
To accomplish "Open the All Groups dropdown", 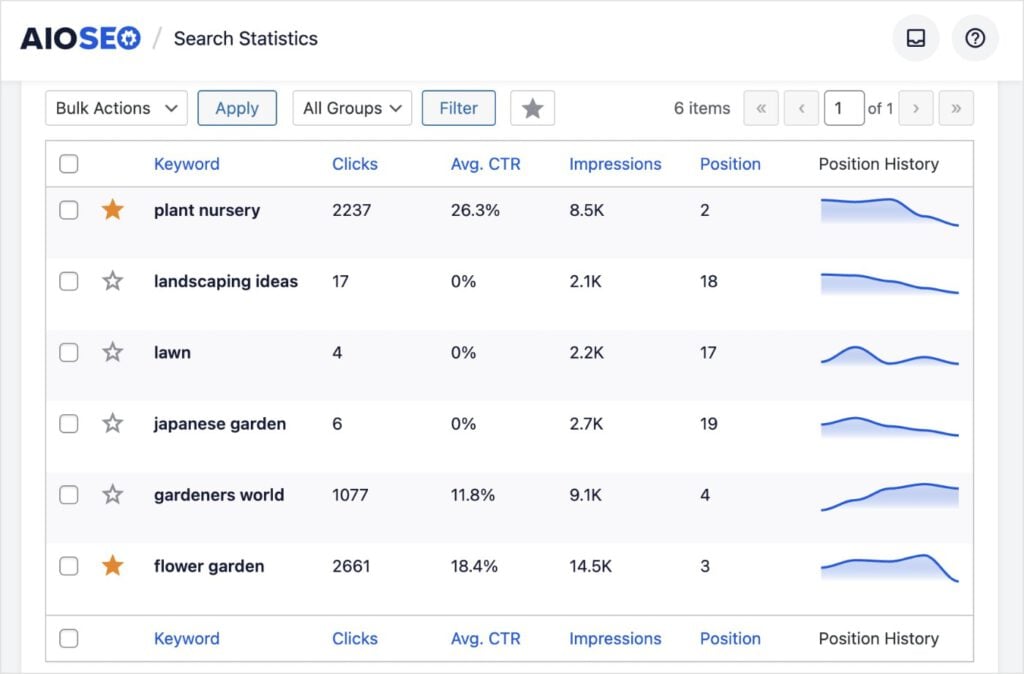I will pyautogui.click(x=351, y=108).
